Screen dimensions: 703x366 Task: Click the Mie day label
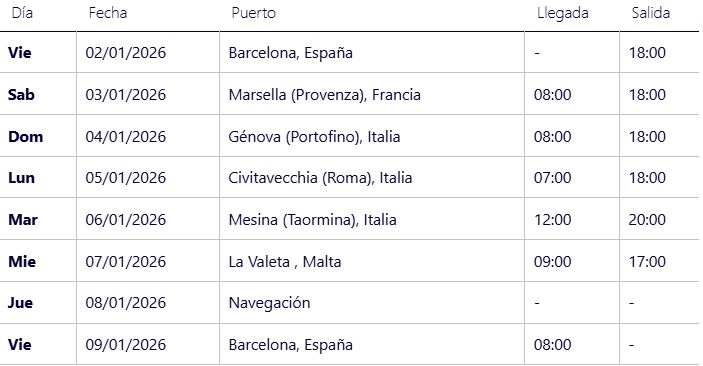click(22, 261)
